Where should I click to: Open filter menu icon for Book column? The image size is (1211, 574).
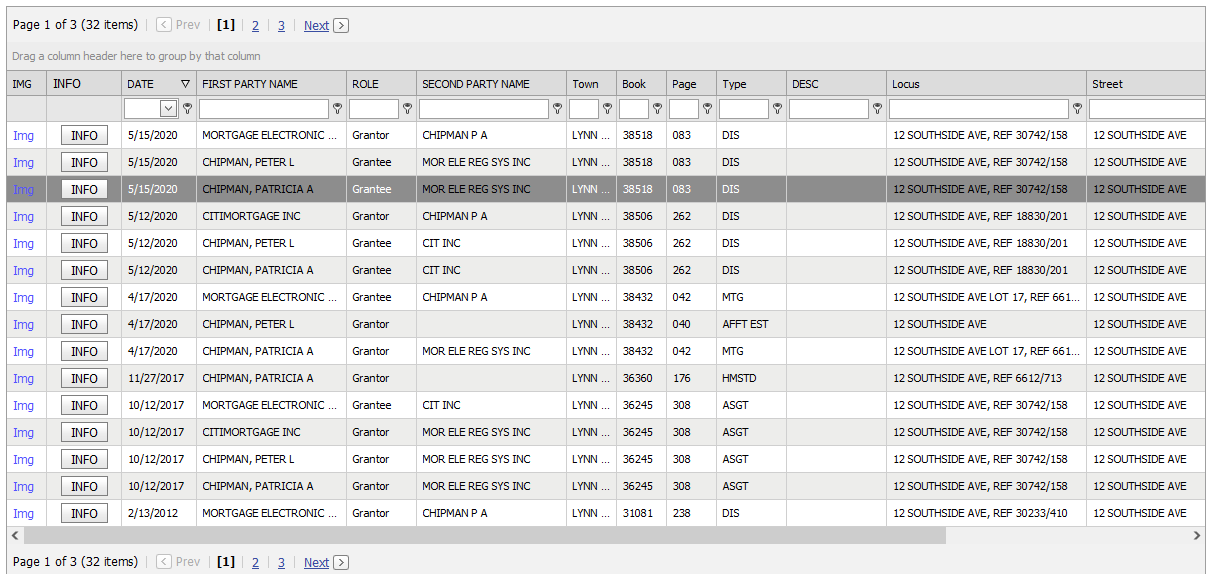pyautogui.click(x=657, y=109)
